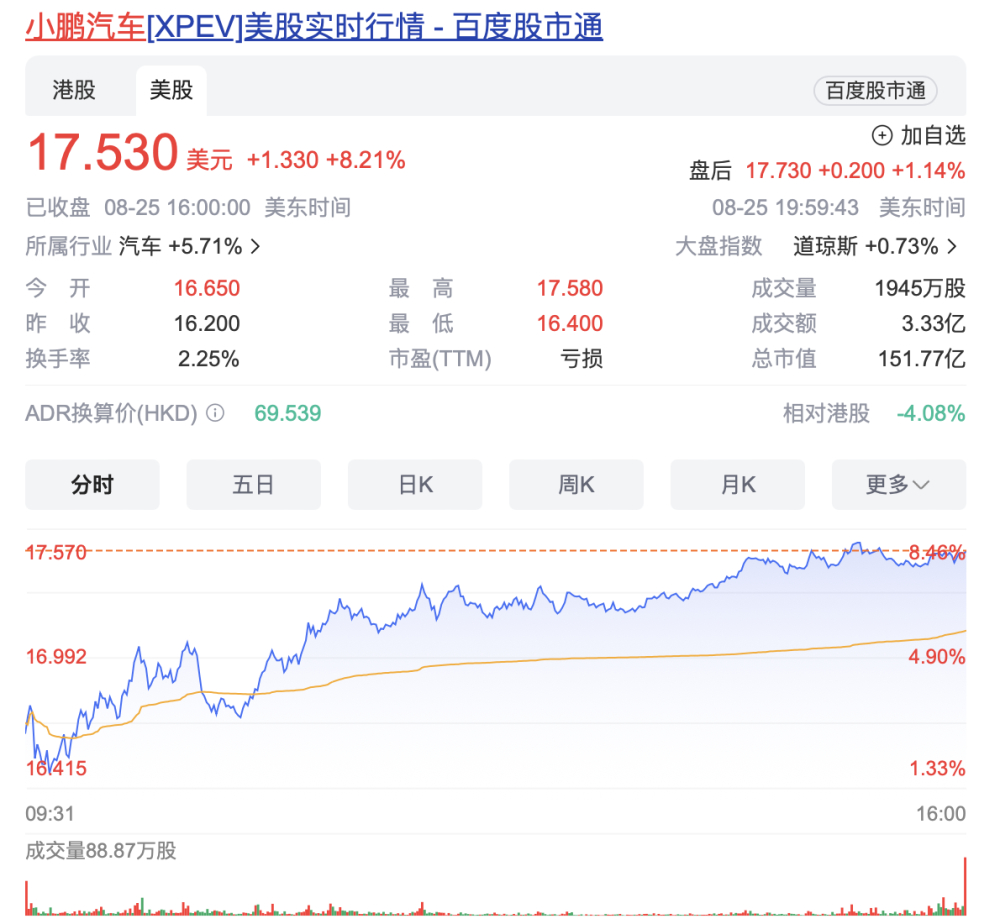Expand the 汽车 industry chevron arrow

click(256, 246)
